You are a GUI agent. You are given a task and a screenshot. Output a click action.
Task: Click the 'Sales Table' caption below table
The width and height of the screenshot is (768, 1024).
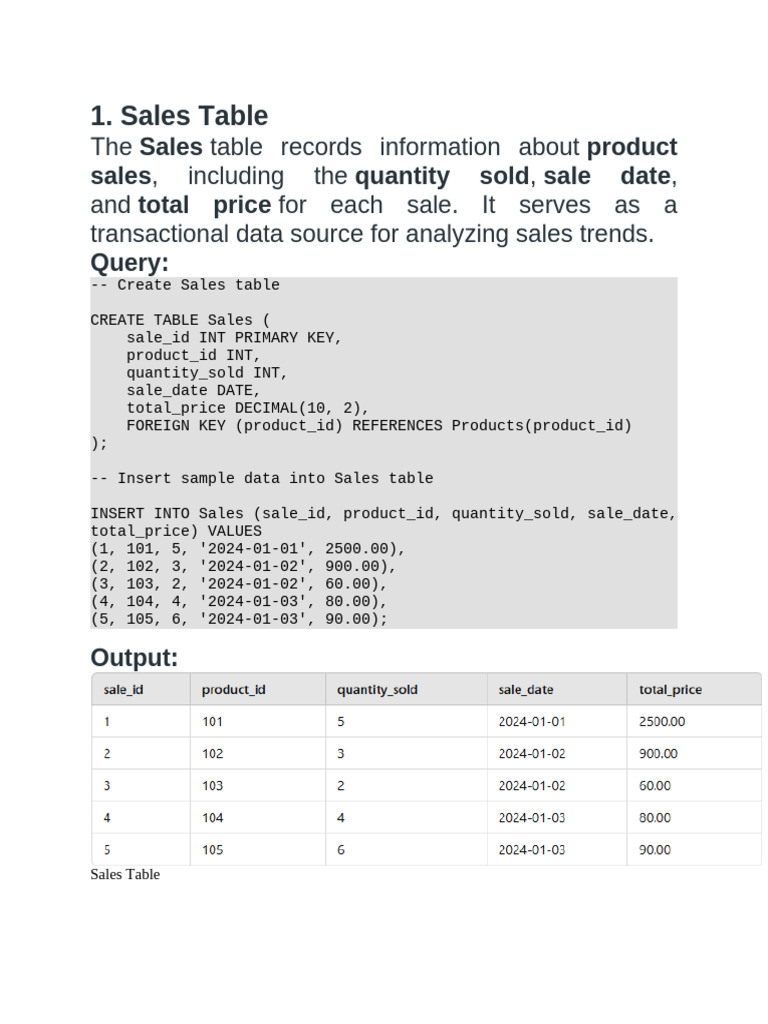tap(125, 874)
